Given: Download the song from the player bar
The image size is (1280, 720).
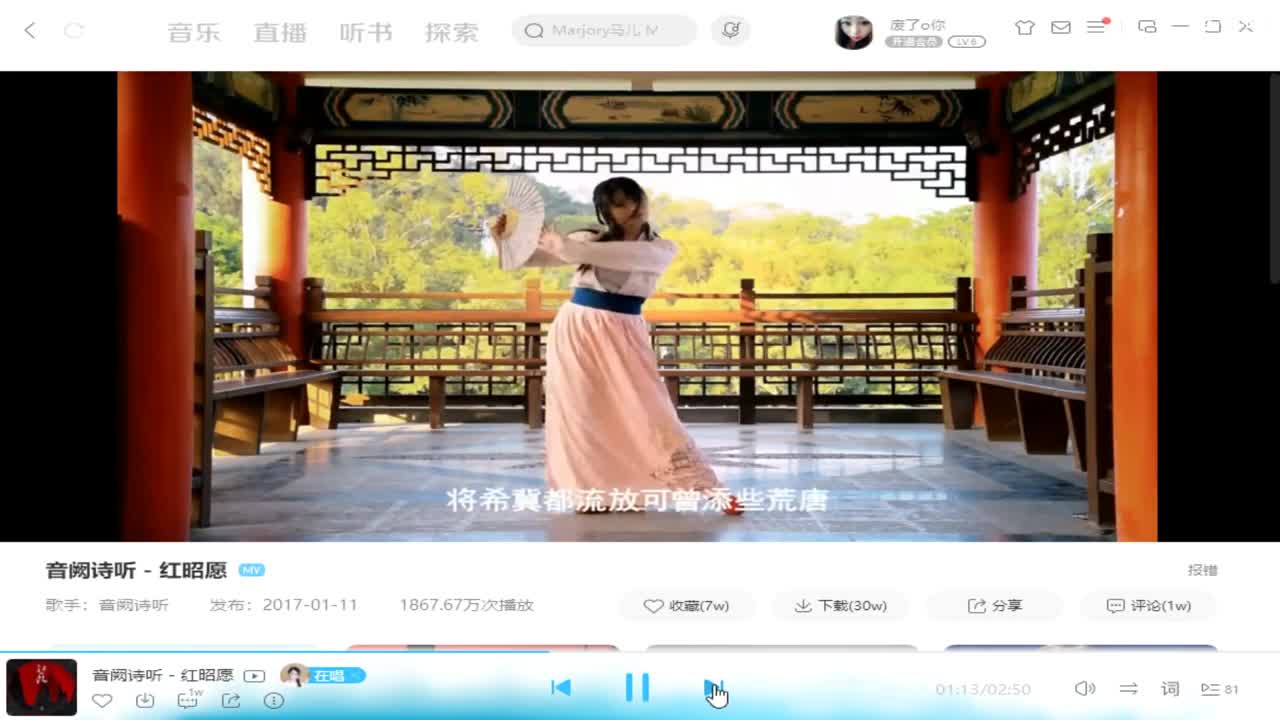Looking at the screenshot, I should 145,701.
